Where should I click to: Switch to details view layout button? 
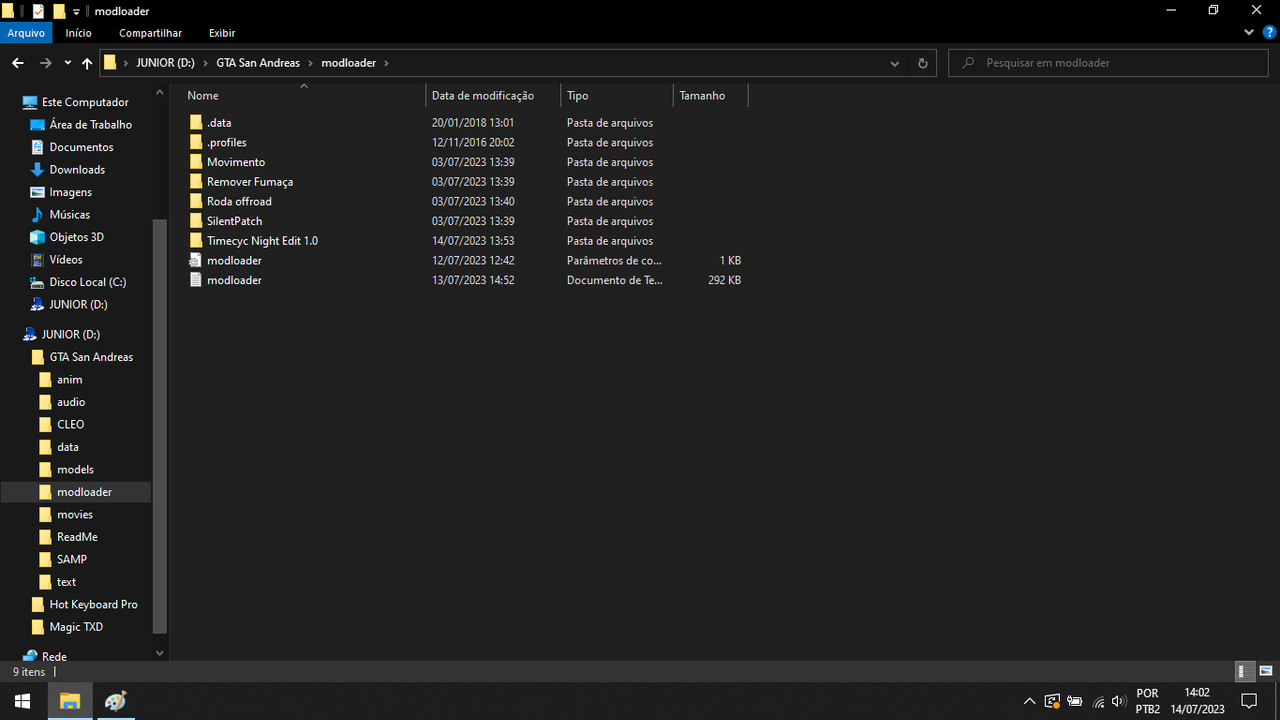(1242, 671)
